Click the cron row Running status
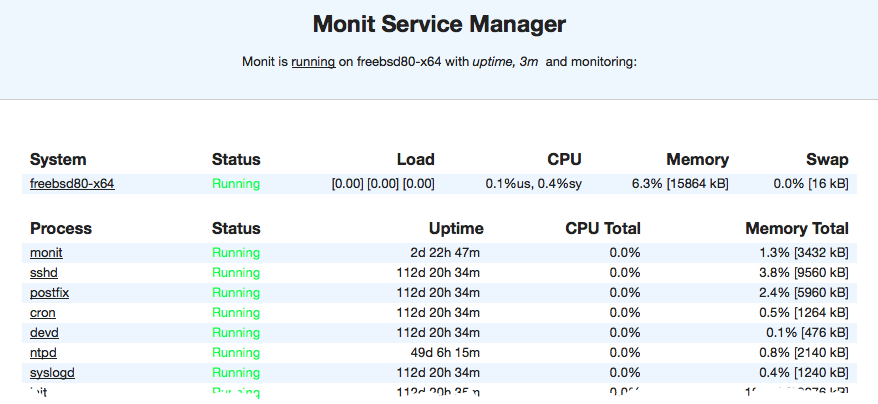 [x=236, y=313]
